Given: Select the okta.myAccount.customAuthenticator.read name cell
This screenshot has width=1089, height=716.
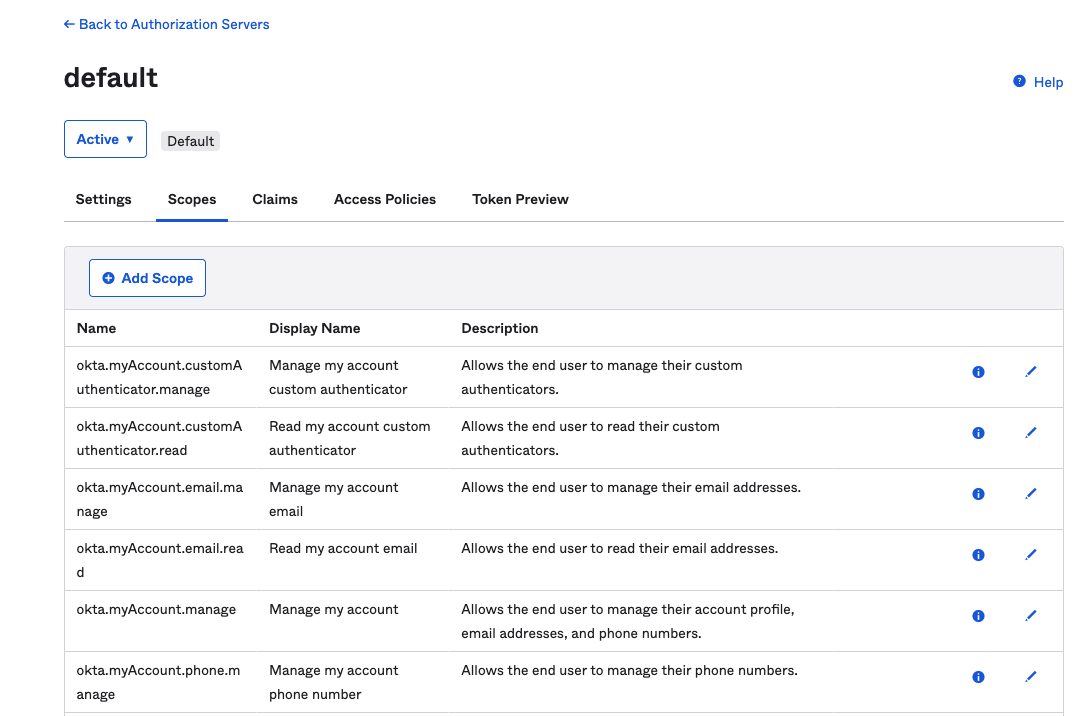Looking at the screenshot, I should point(160,438).
